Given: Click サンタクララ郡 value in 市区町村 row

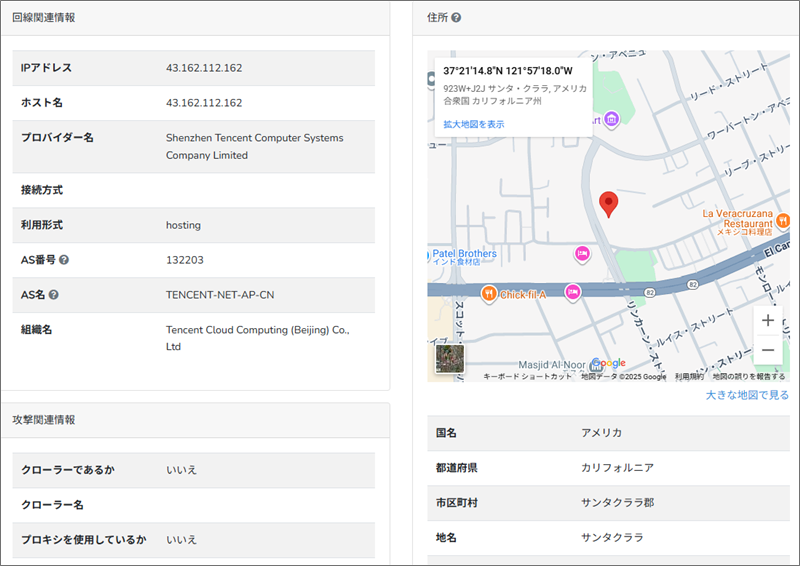Looking at the screenshot, I should (x=617, y=502).
